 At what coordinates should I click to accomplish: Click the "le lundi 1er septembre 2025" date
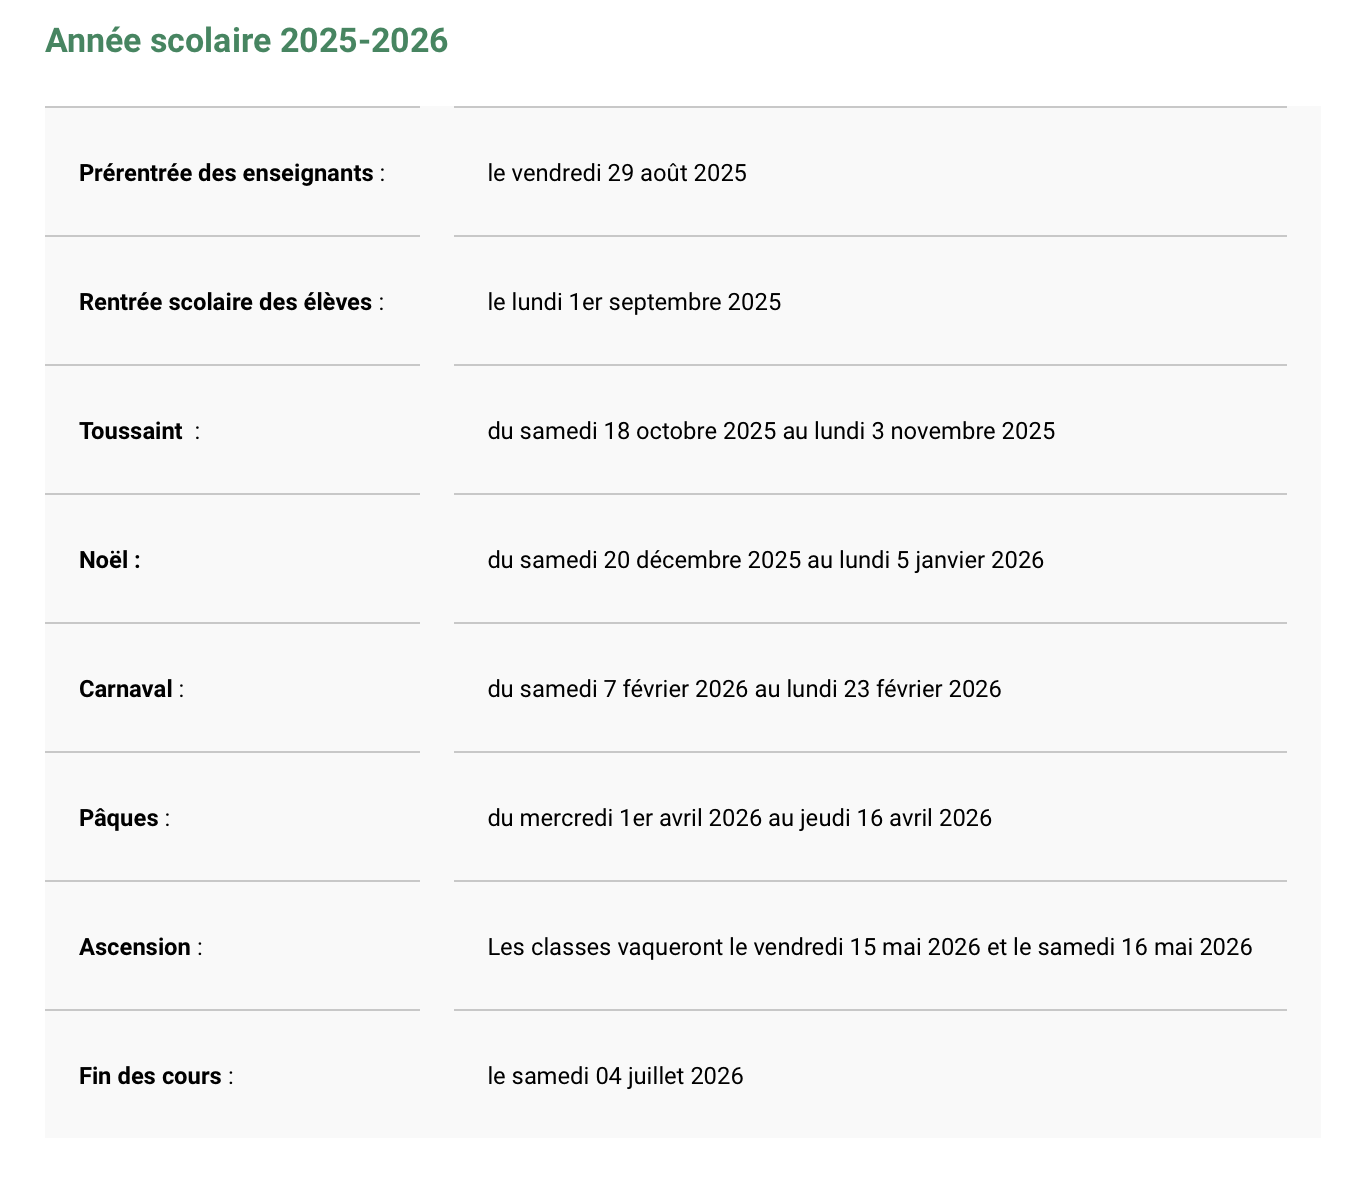[x=634, y=302]
